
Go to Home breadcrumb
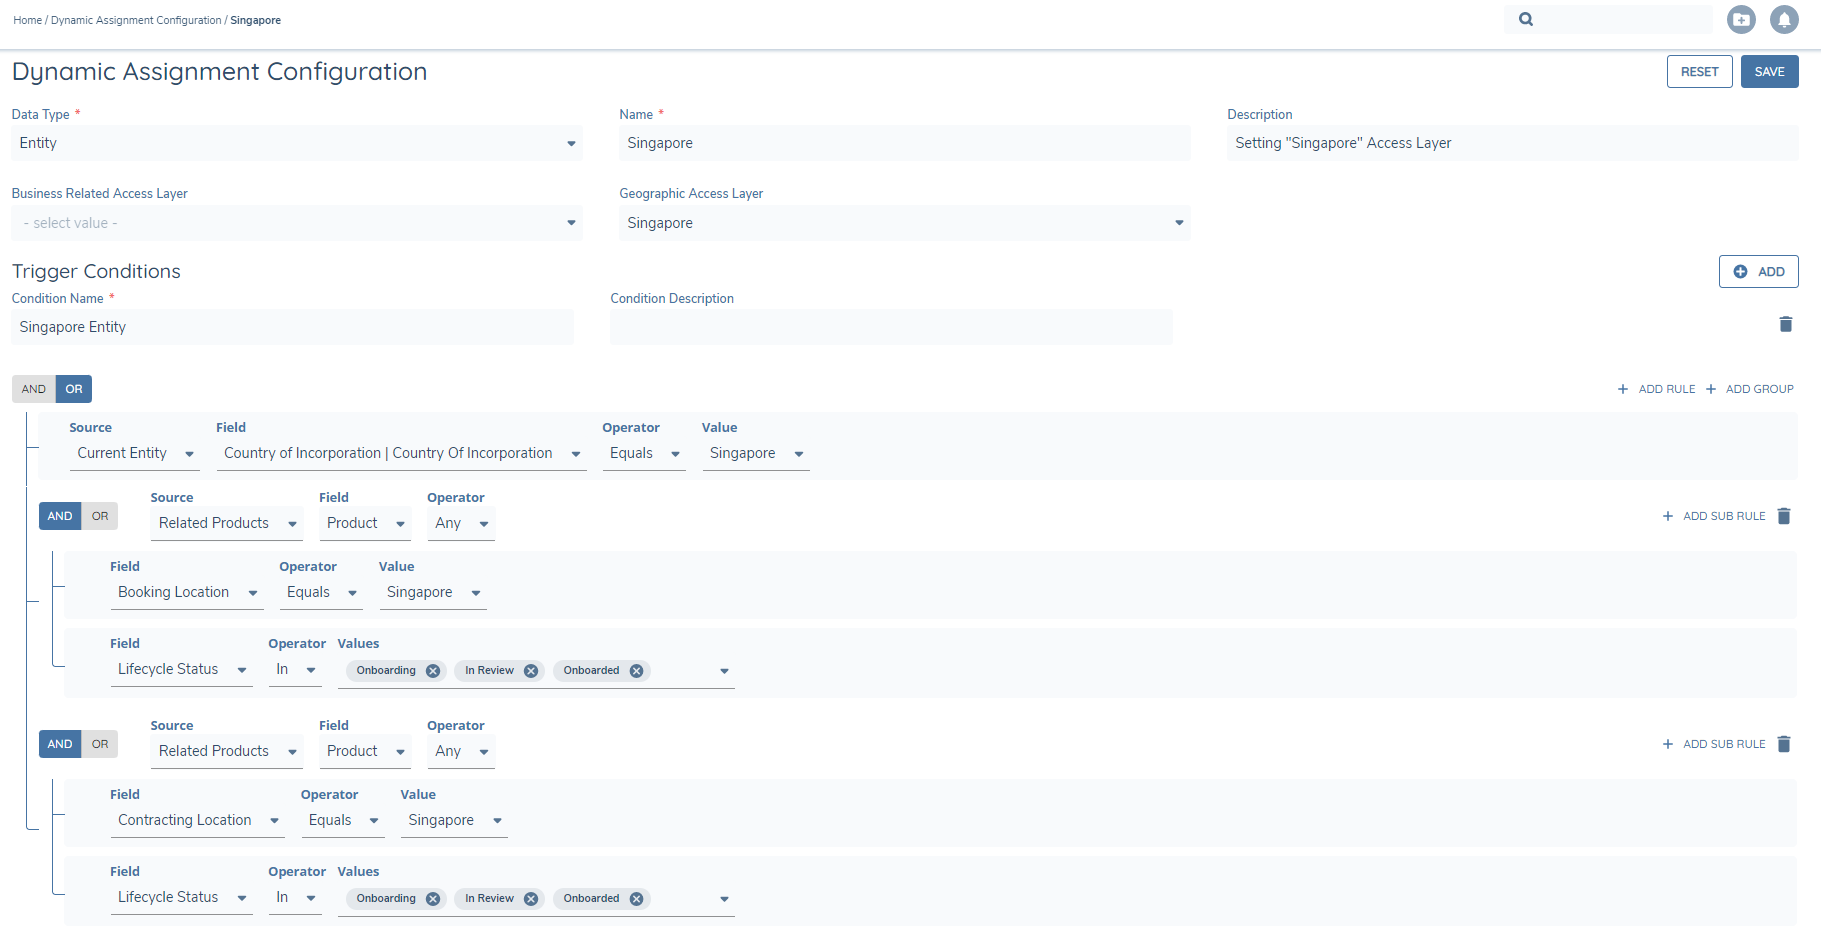[x=28, y=20]
